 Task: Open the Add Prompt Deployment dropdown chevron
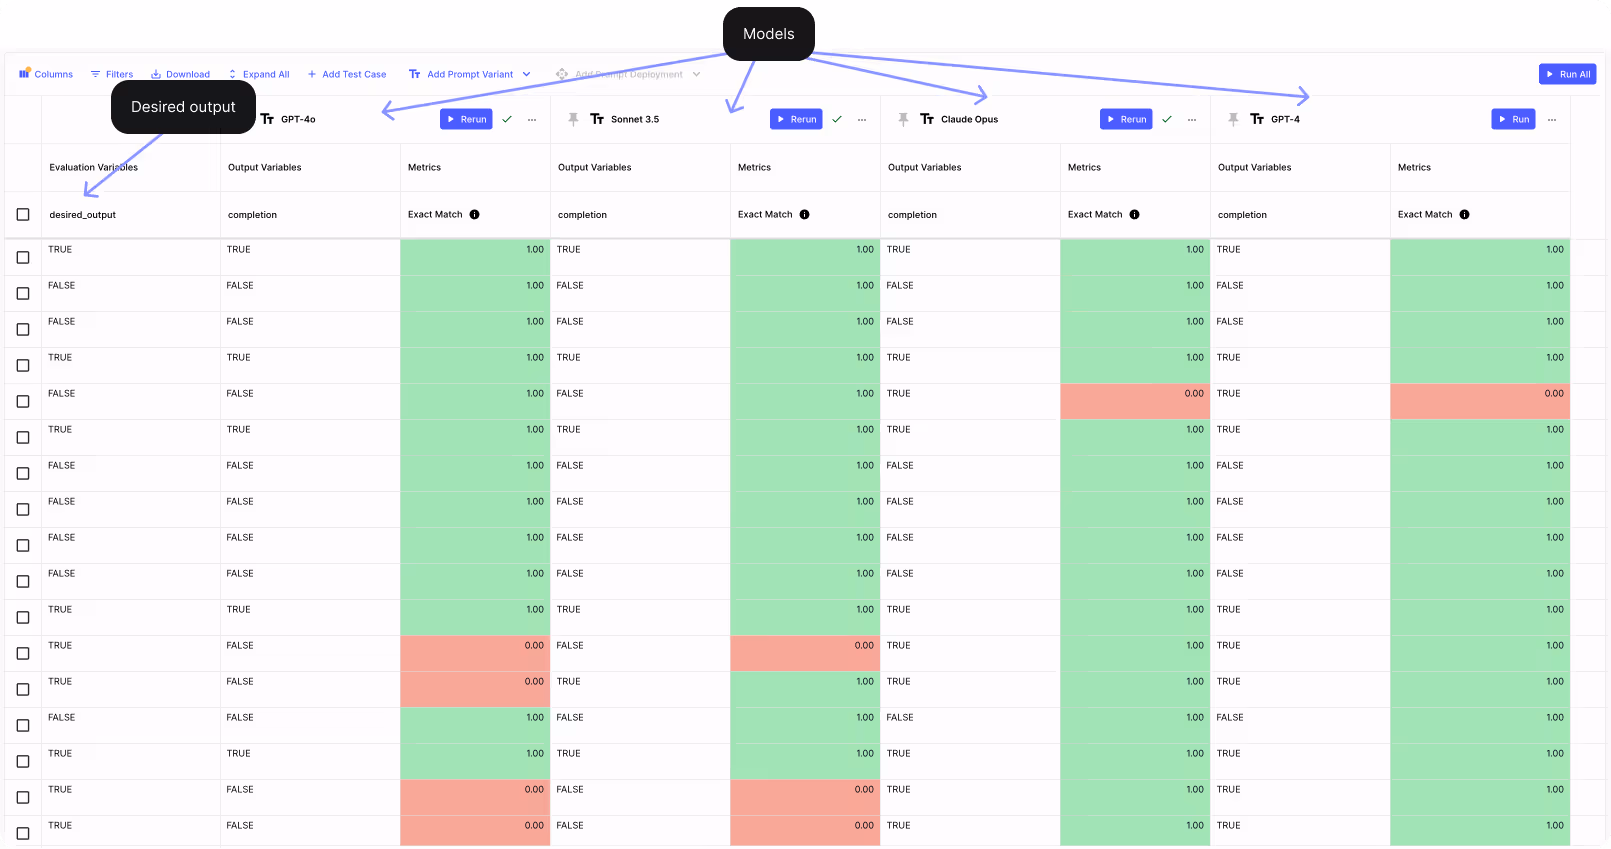pyautogui.click(x=697, y=74)
